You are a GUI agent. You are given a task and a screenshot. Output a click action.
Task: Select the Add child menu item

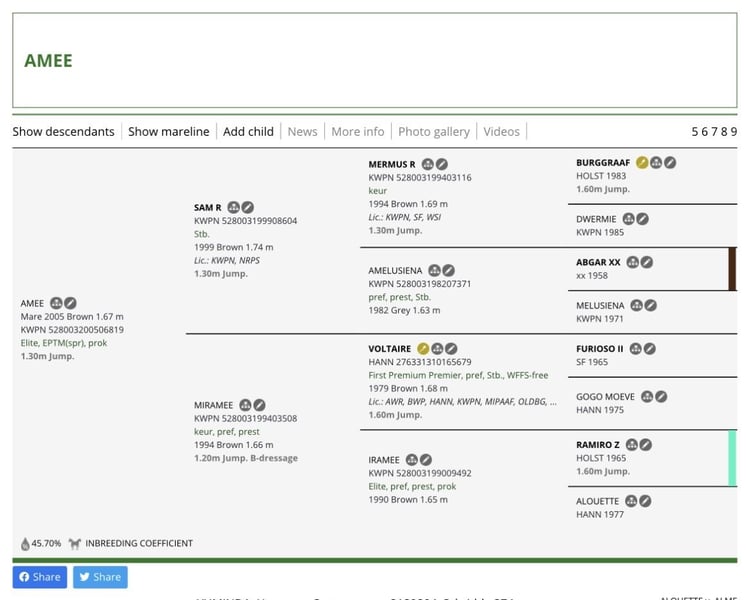[248, 131]
